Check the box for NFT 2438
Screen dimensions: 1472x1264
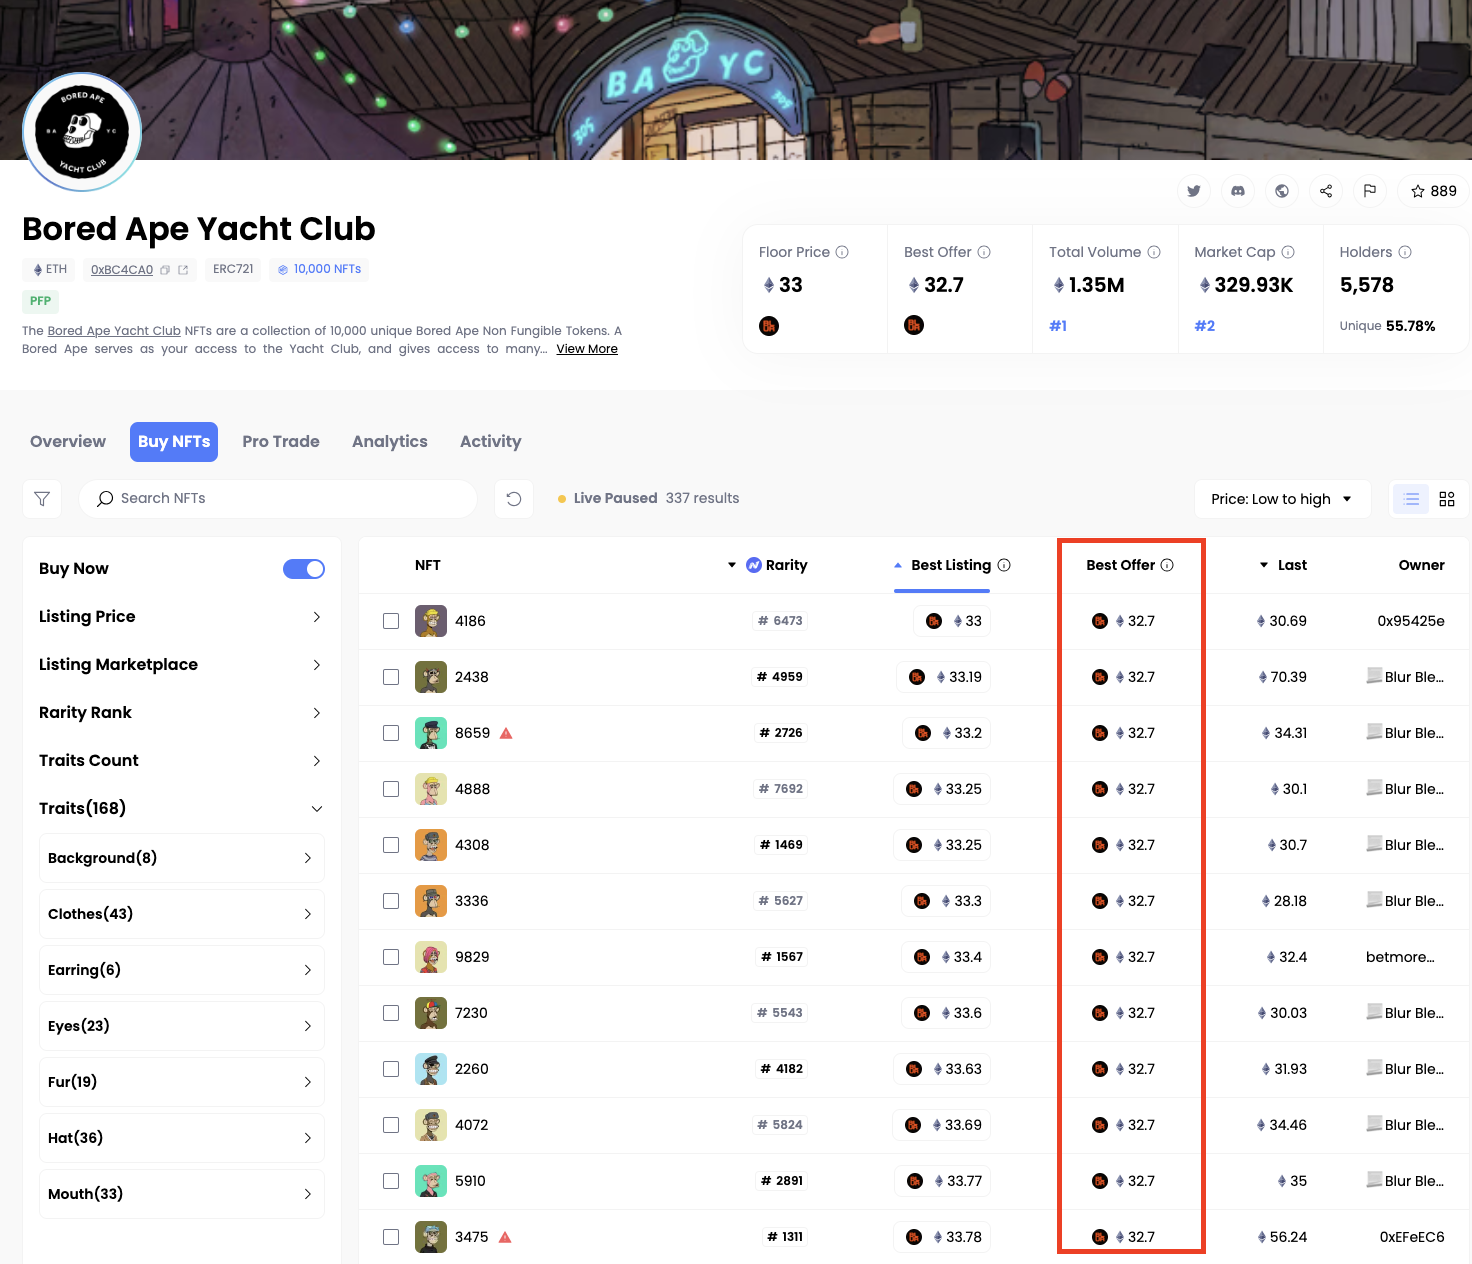coord(391,677)
